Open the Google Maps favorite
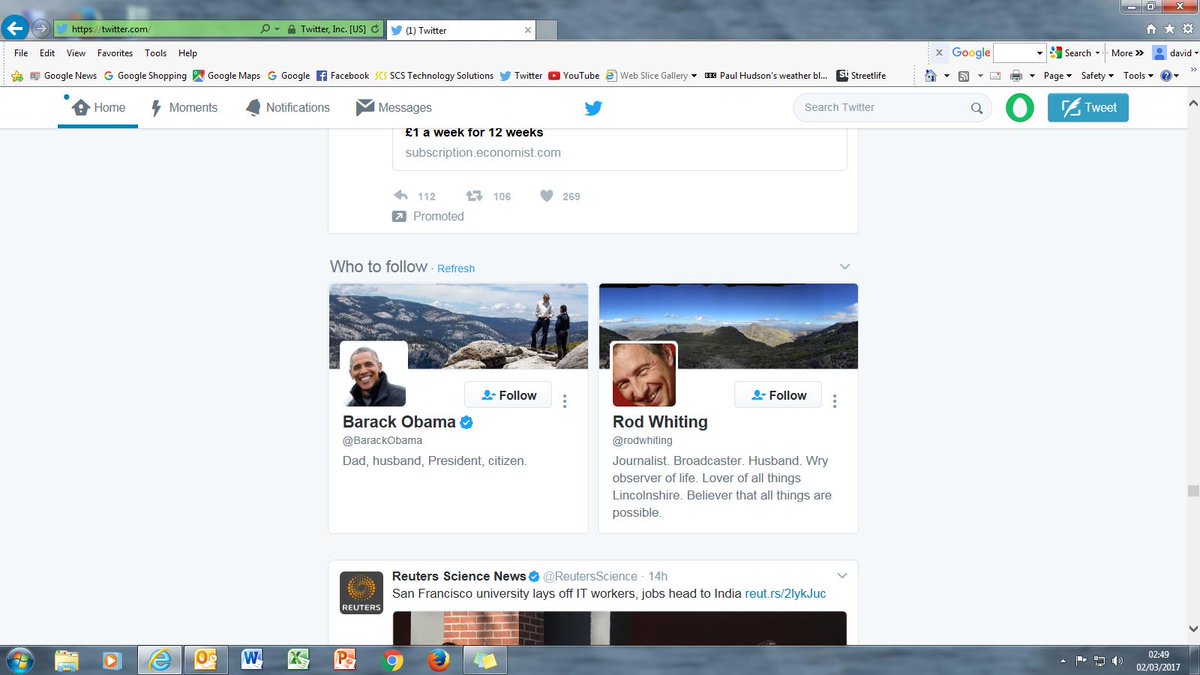1200x675 pixels. point(226,75)
